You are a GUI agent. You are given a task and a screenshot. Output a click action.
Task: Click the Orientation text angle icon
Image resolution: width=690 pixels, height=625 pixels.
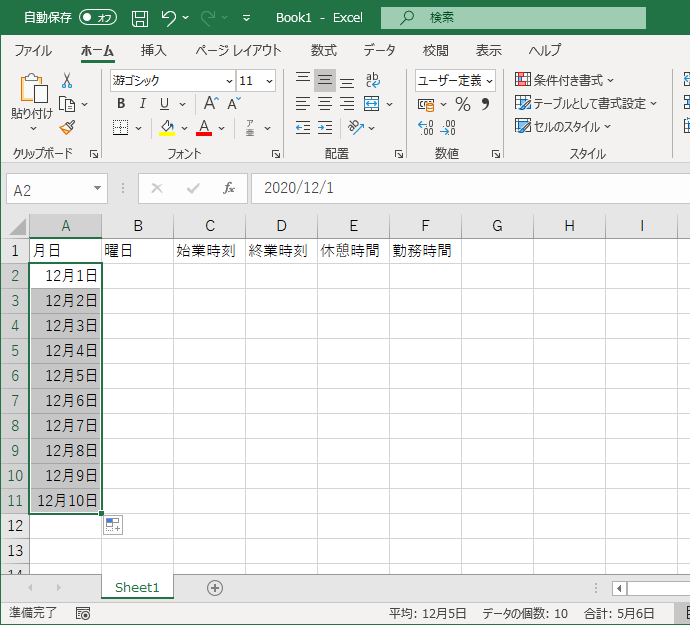(356, 128)
